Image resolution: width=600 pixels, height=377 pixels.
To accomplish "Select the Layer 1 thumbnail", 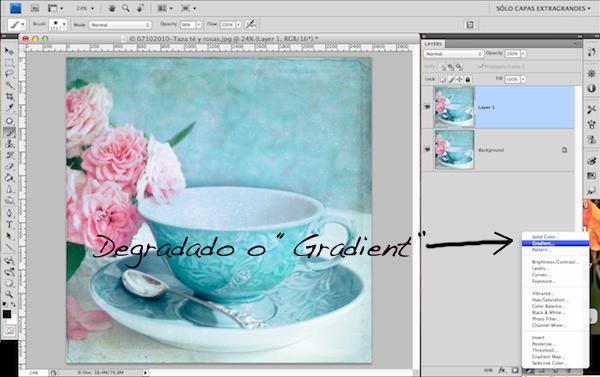I will (x=454, y=107).
